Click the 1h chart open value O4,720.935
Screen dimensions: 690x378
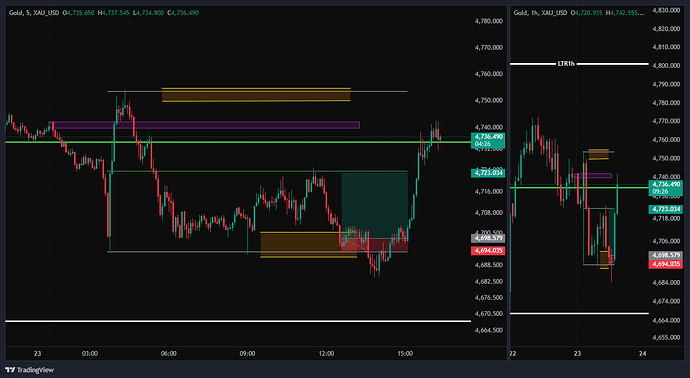tap(587, 13)
